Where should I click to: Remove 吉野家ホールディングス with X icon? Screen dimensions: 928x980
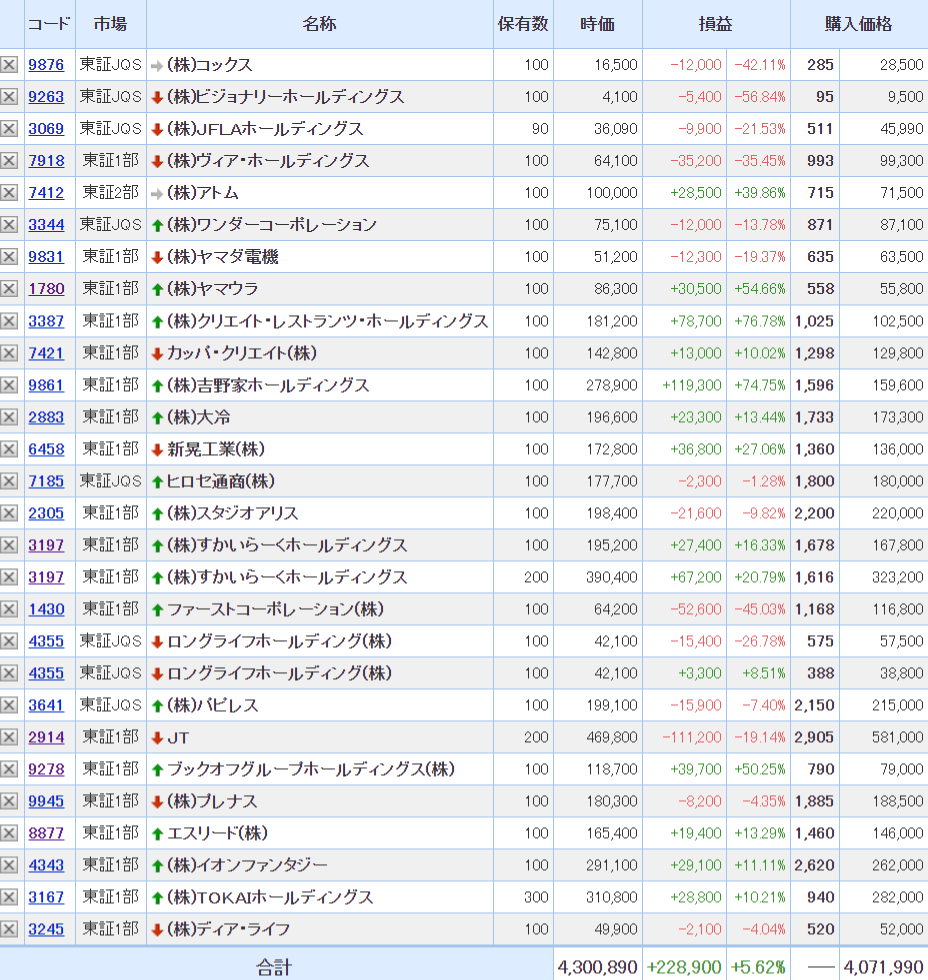(9, 385)
